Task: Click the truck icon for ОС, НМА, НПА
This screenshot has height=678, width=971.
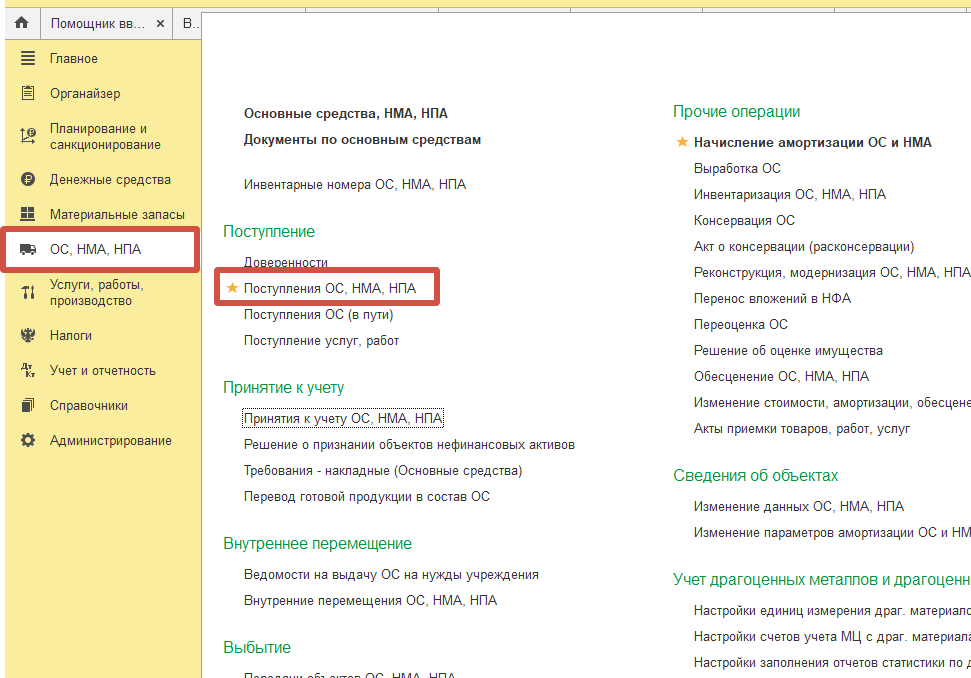Action: pyautogui.click(x=28, y=249)
